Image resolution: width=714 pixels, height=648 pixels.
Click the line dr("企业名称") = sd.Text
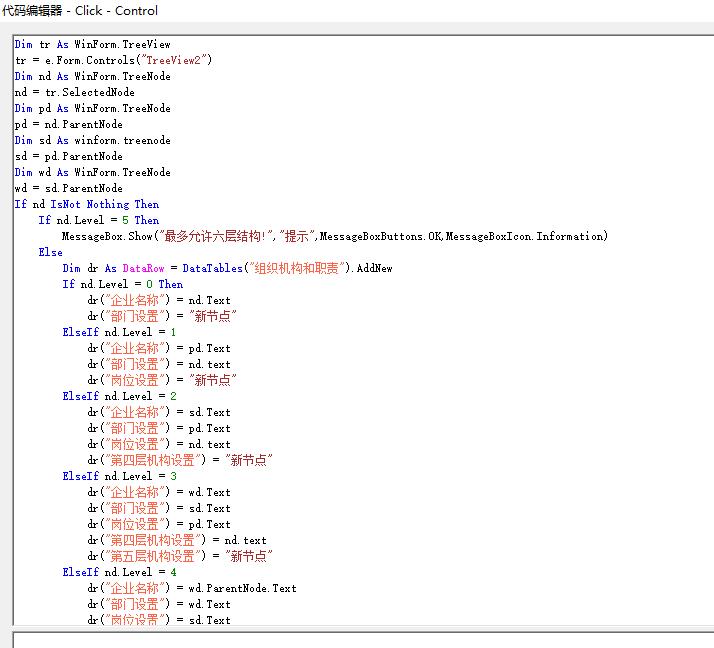click(x=159, y=412)
